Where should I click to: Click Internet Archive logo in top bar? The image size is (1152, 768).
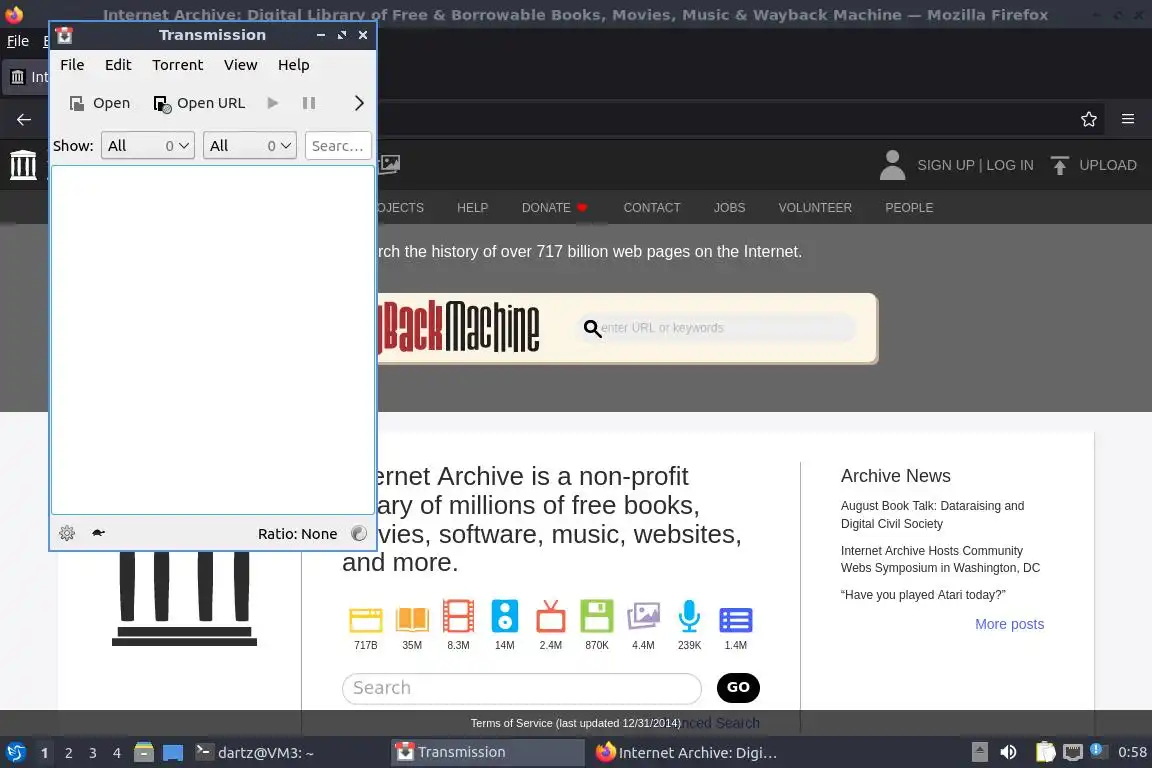23,165
